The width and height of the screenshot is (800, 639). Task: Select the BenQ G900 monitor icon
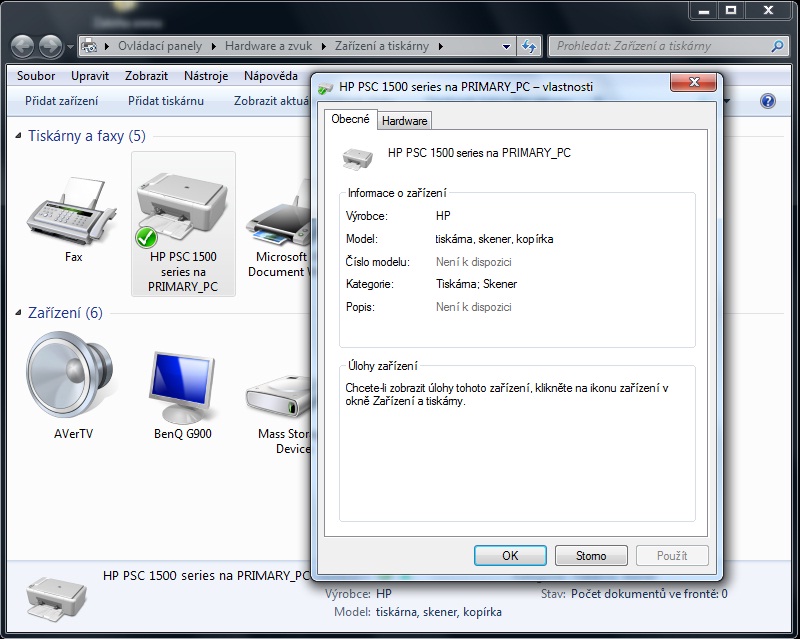tap(182, 387)
